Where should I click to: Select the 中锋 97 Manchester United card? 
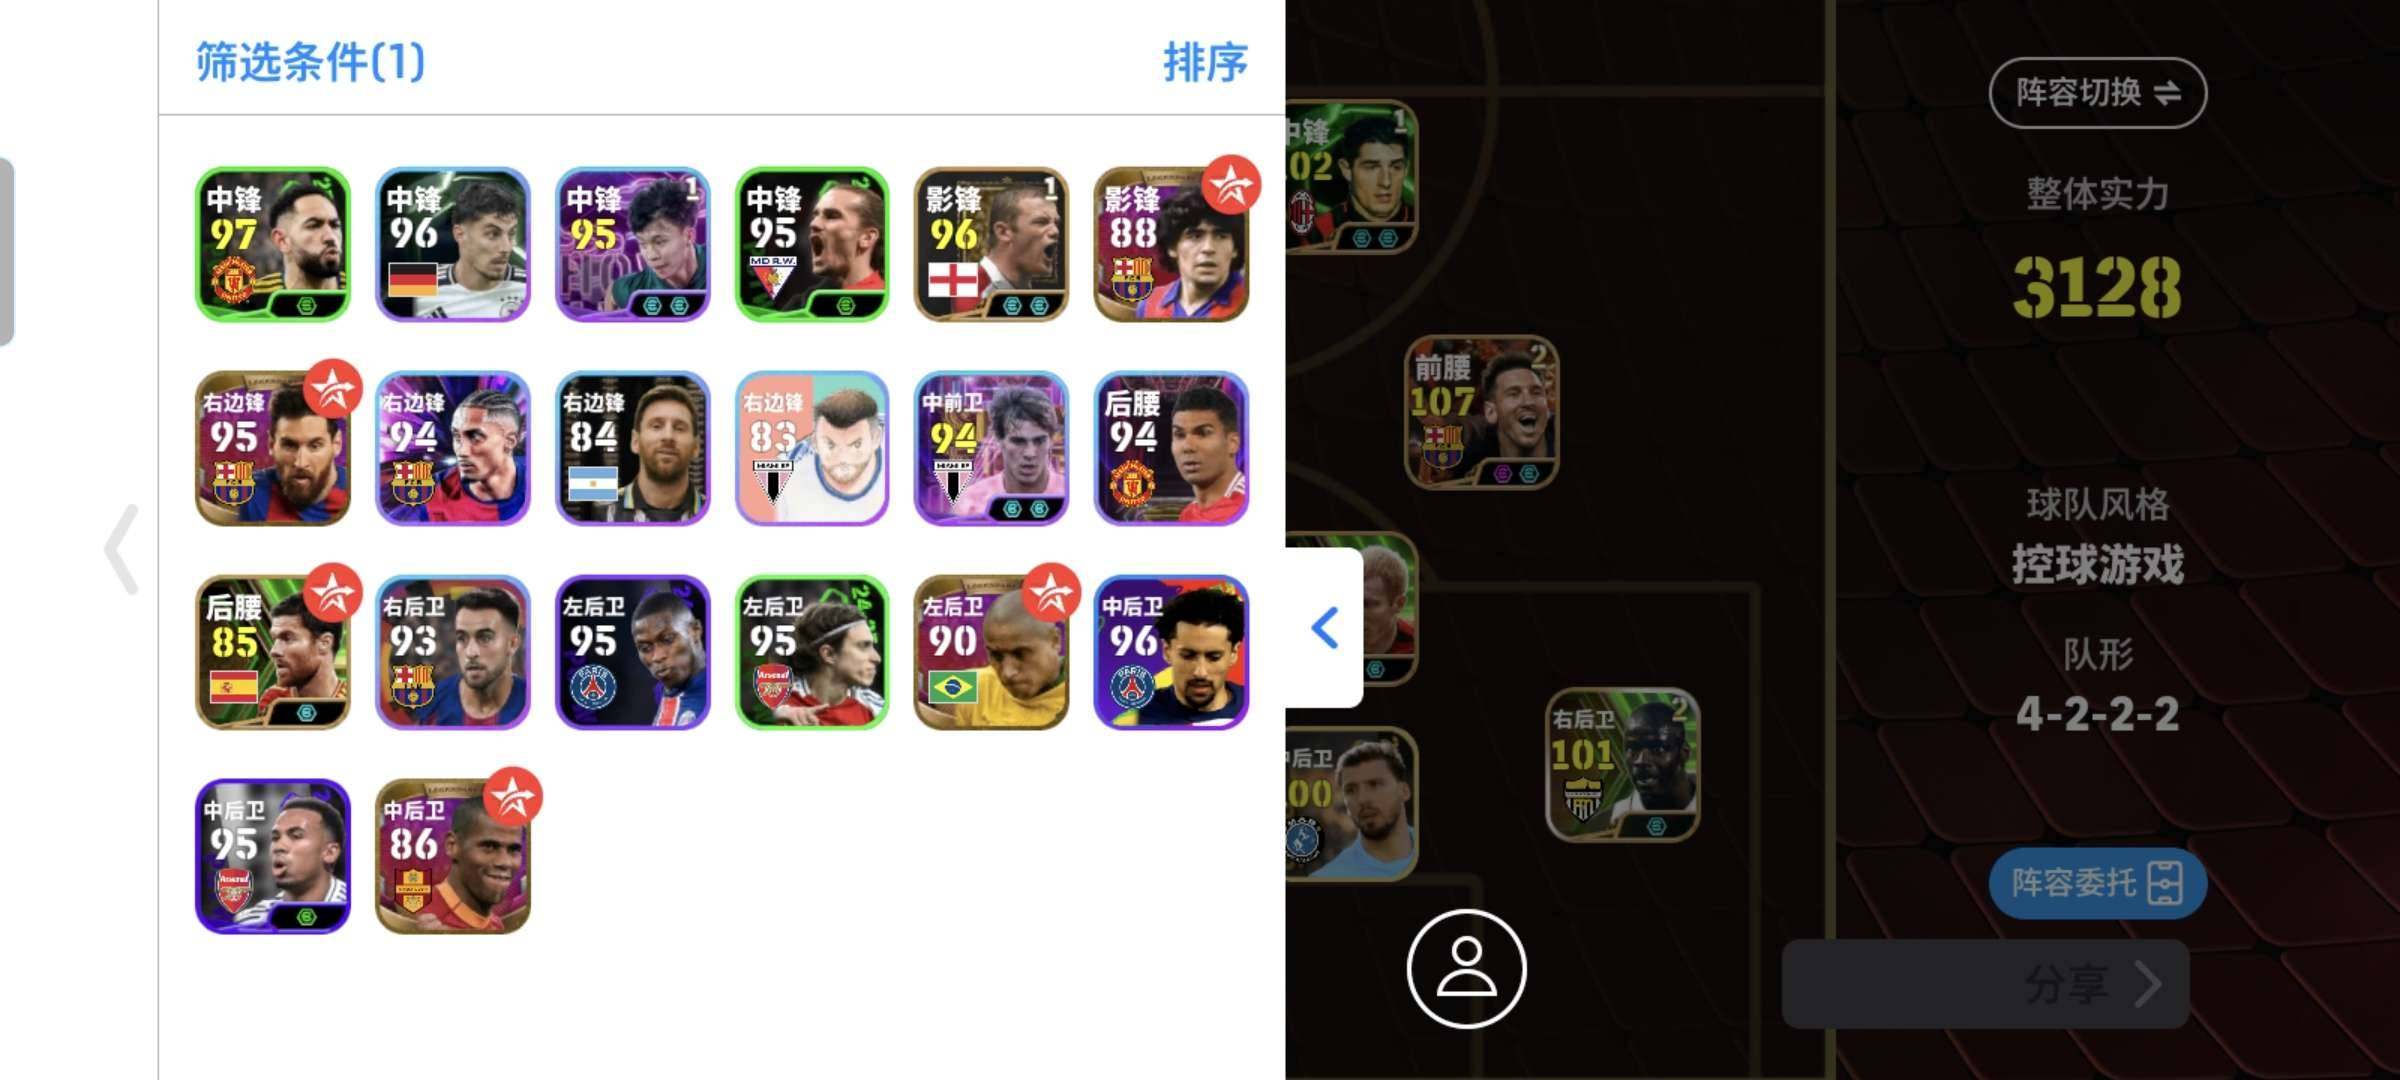click(273, 244)
